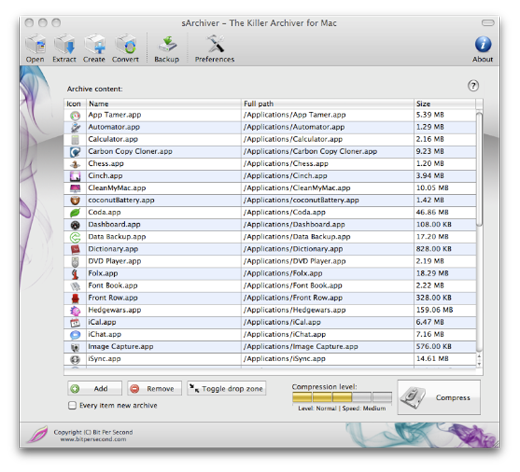Click the App Tamer.app icon
This screenshot has height=472, width=520.
(75, 115)
